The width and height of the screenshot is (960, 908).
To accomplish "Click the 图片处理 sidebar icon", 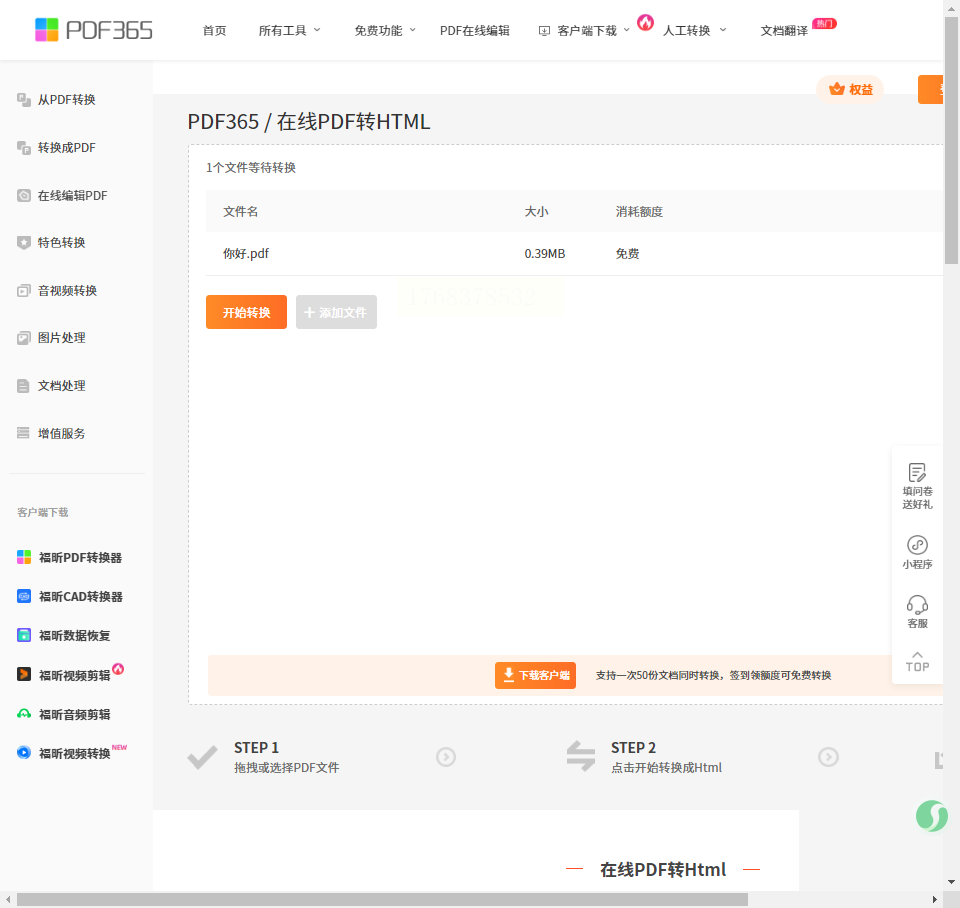I will (x=24, y=338).
